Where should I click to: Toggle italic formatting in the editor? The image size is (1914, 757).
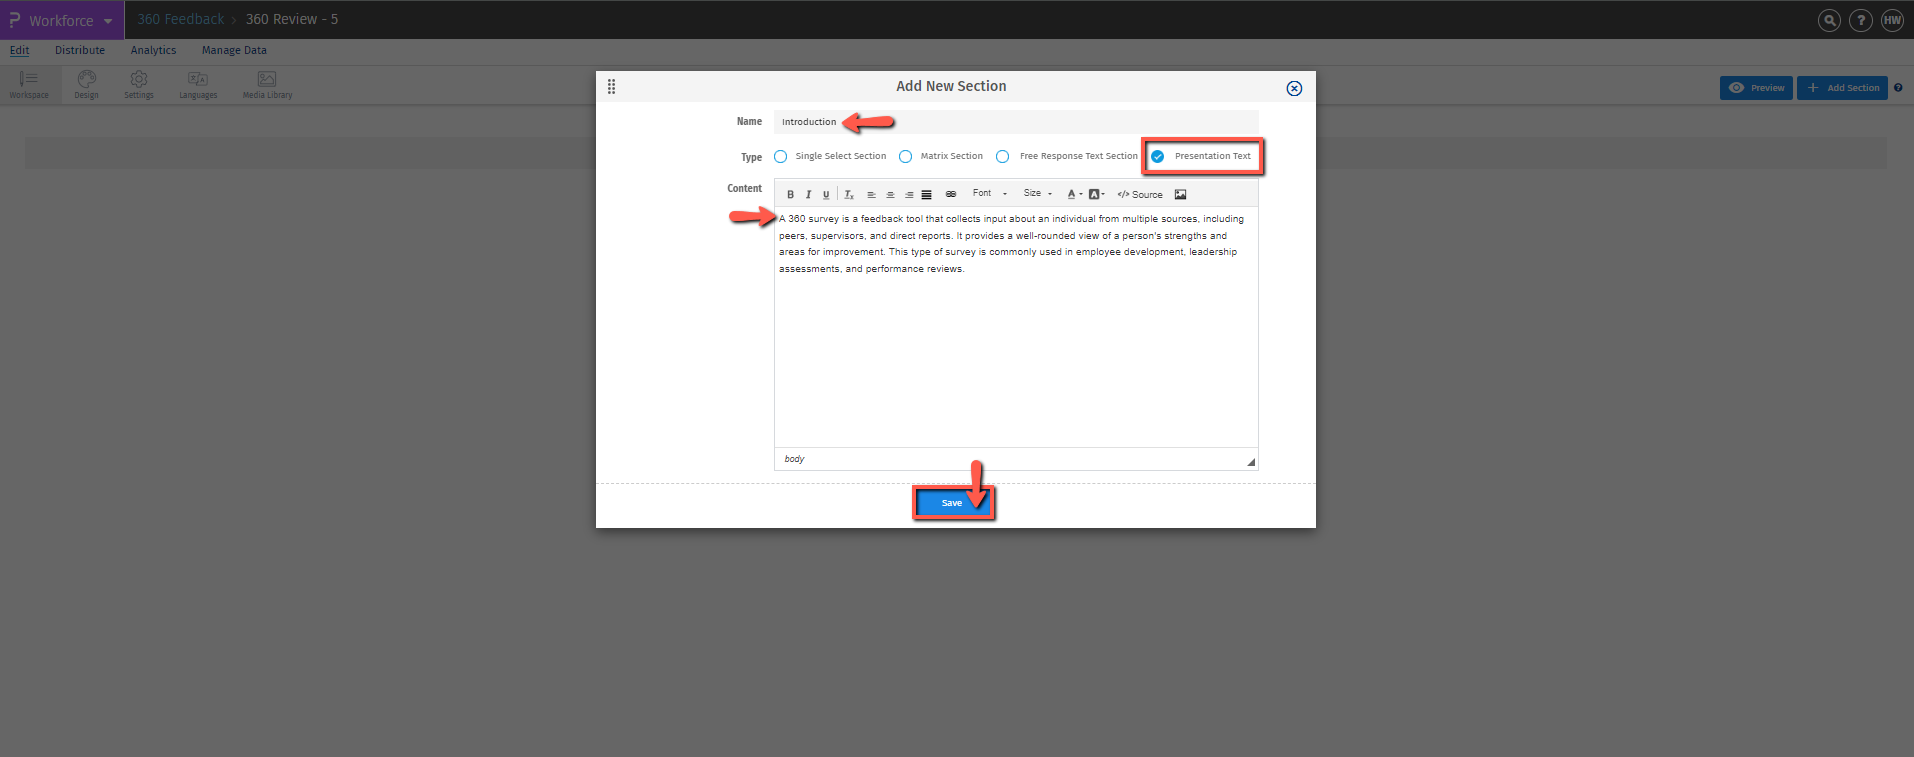(808, 194)
